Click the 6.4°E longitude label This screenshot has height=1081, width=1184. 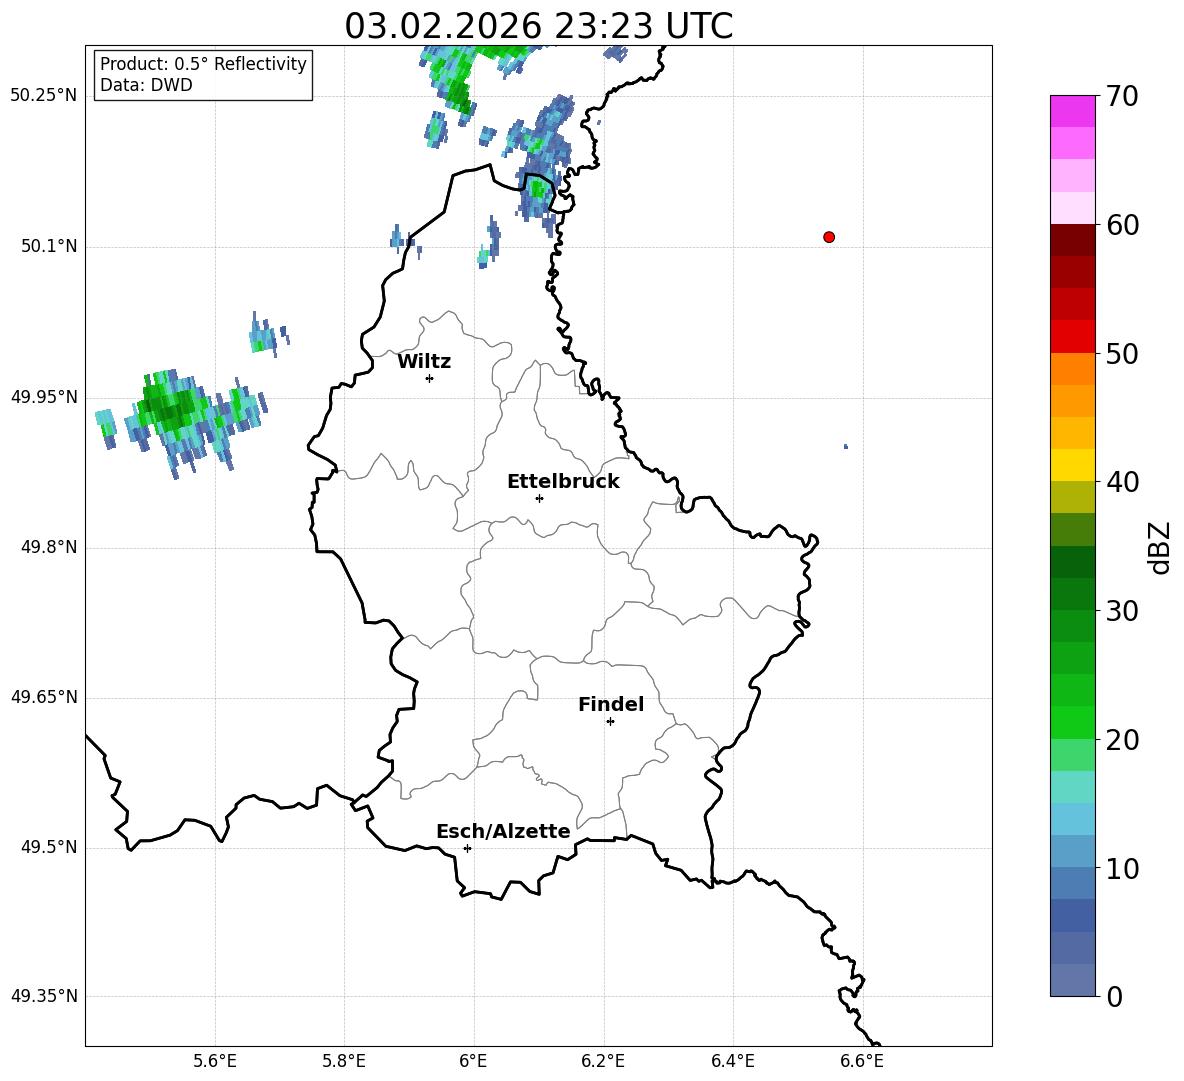(732, 1061)
